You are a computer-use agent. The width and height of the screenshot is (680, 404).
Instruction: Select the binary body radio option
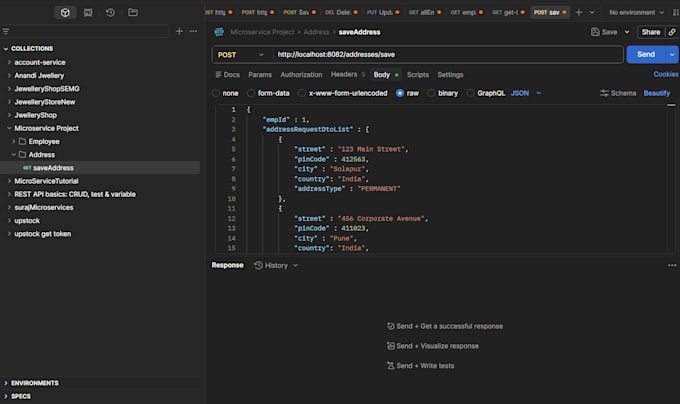tap(431, 93)
